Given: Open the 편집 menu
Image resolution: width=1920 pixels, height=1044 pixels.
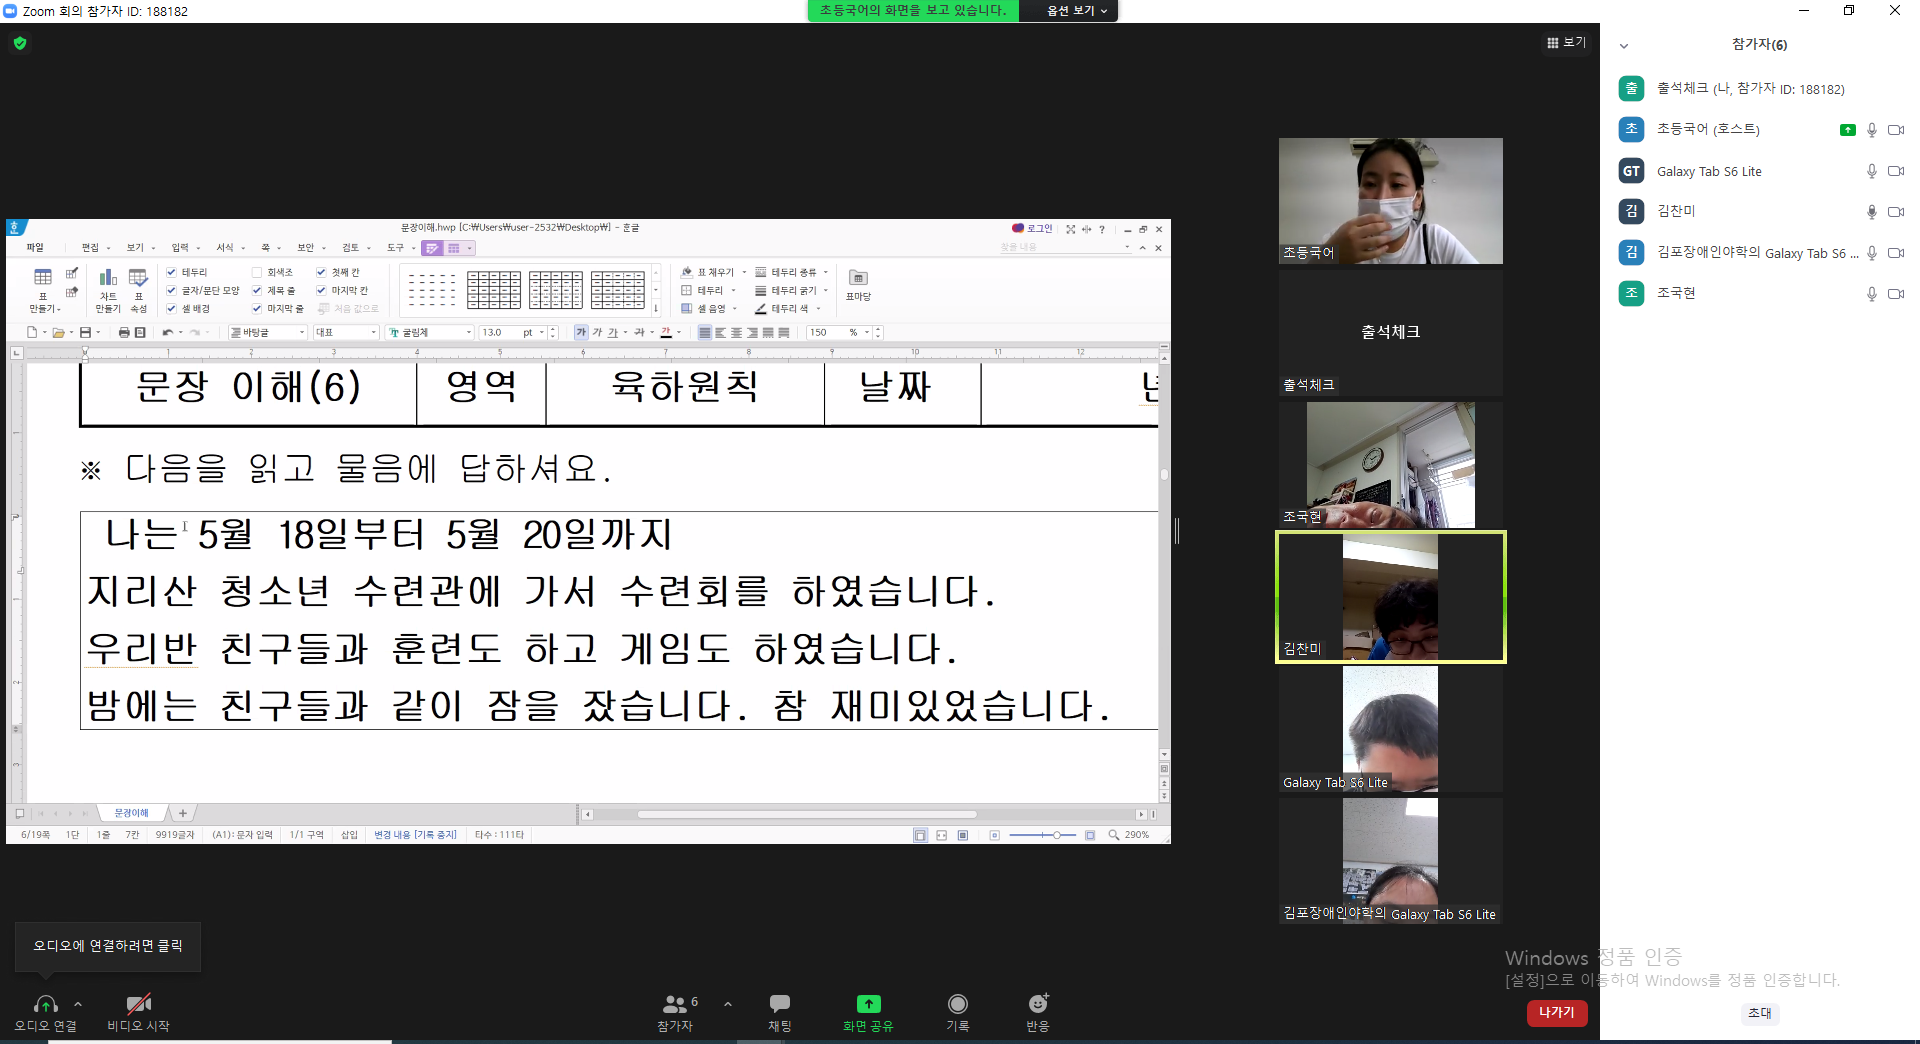Looking at the screenshot, I should [90, 248].
